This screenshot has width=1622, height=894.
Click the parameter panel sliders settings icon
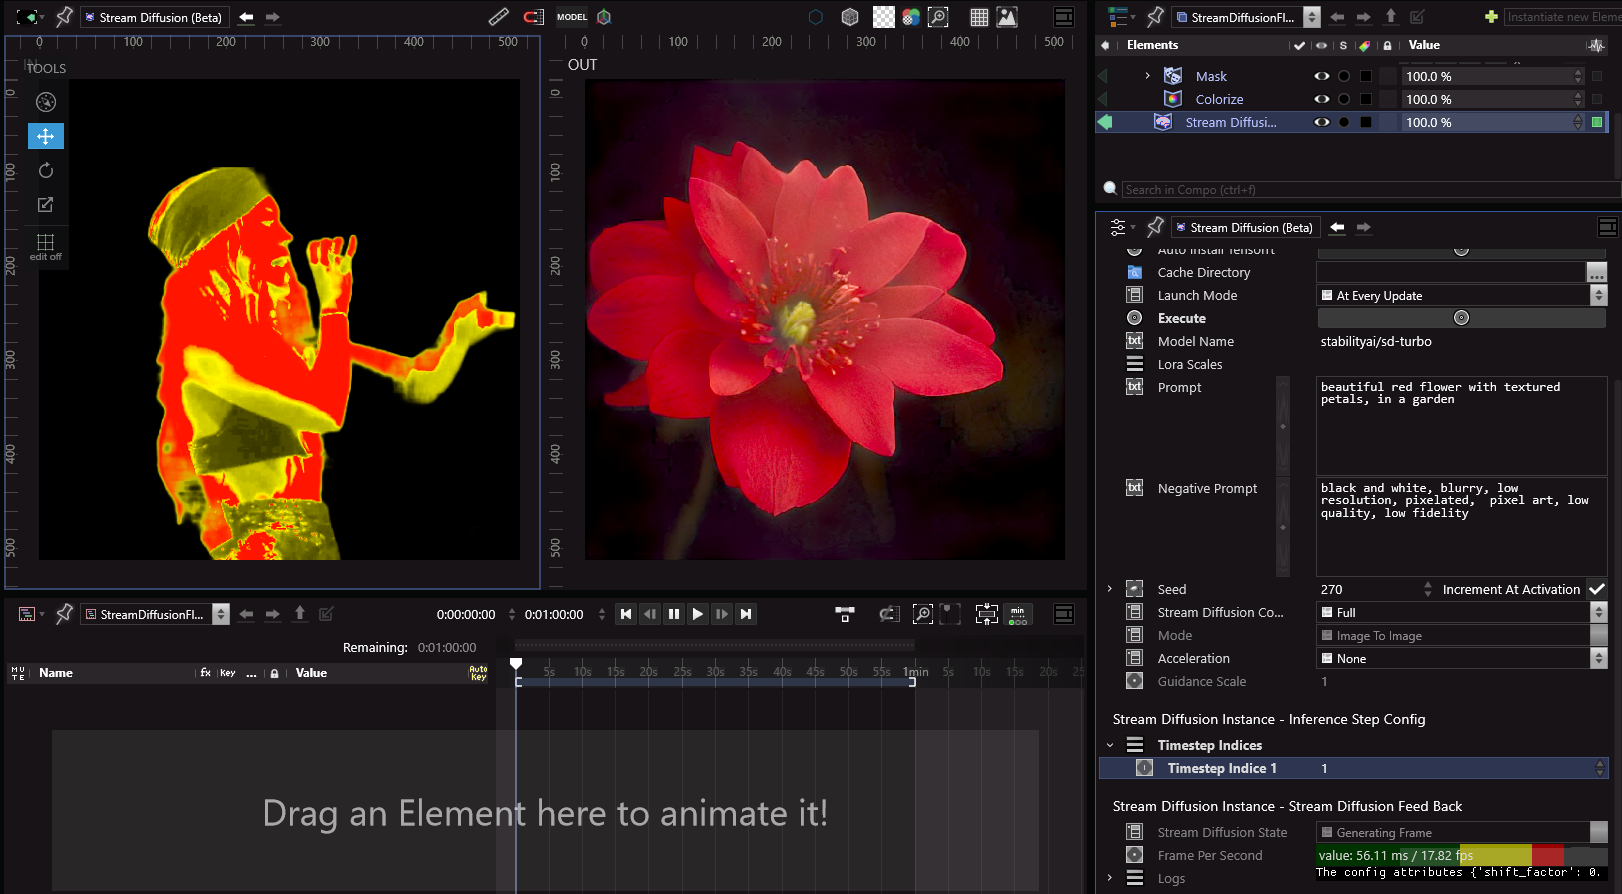coord(1118,227)
